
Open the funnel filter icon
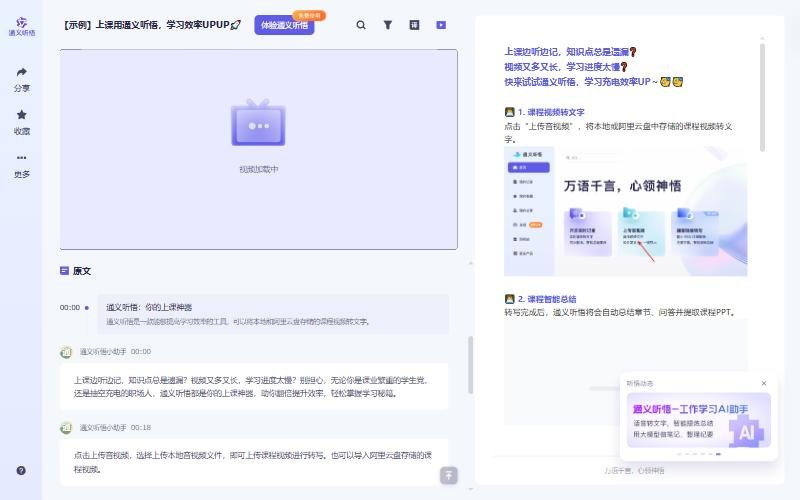click(x=388, y=25)
